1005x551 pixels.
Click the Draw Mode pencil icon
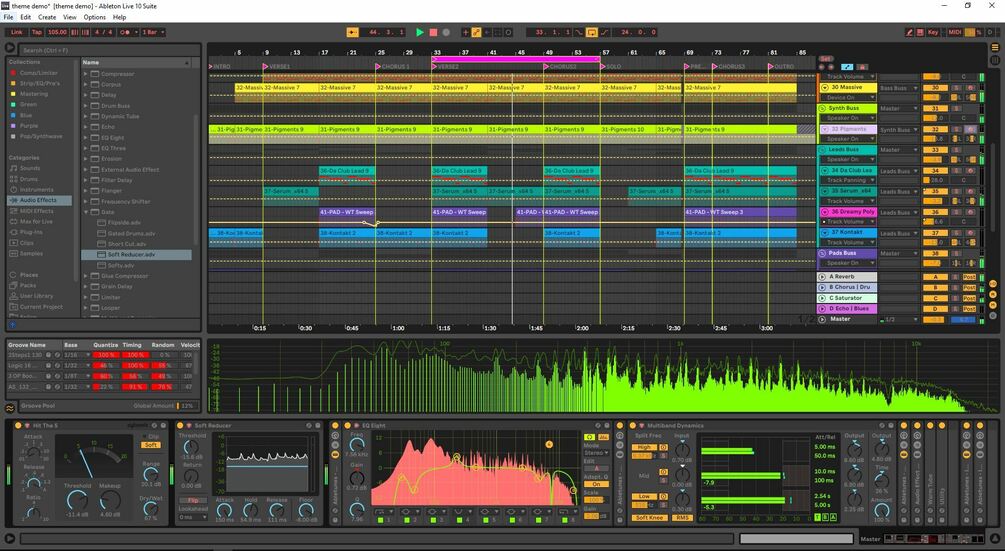coord(909,32)
